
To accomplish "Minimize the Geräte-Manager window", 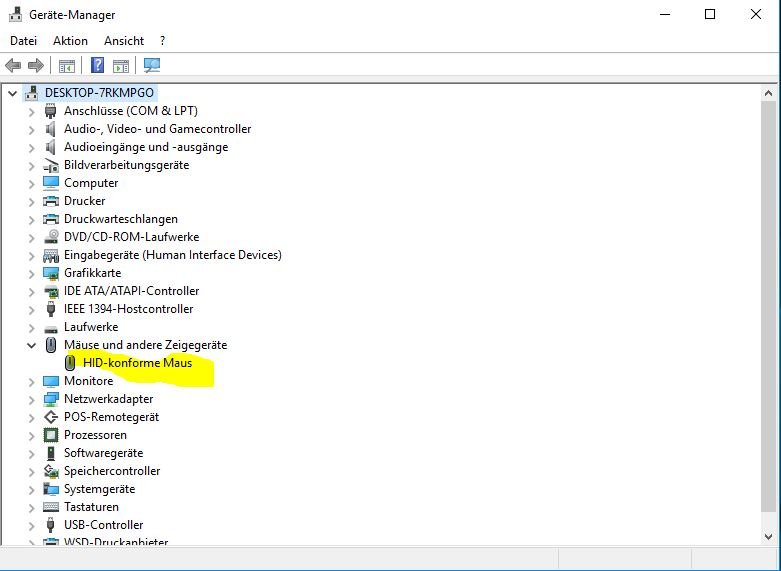I will pos(665,14).
